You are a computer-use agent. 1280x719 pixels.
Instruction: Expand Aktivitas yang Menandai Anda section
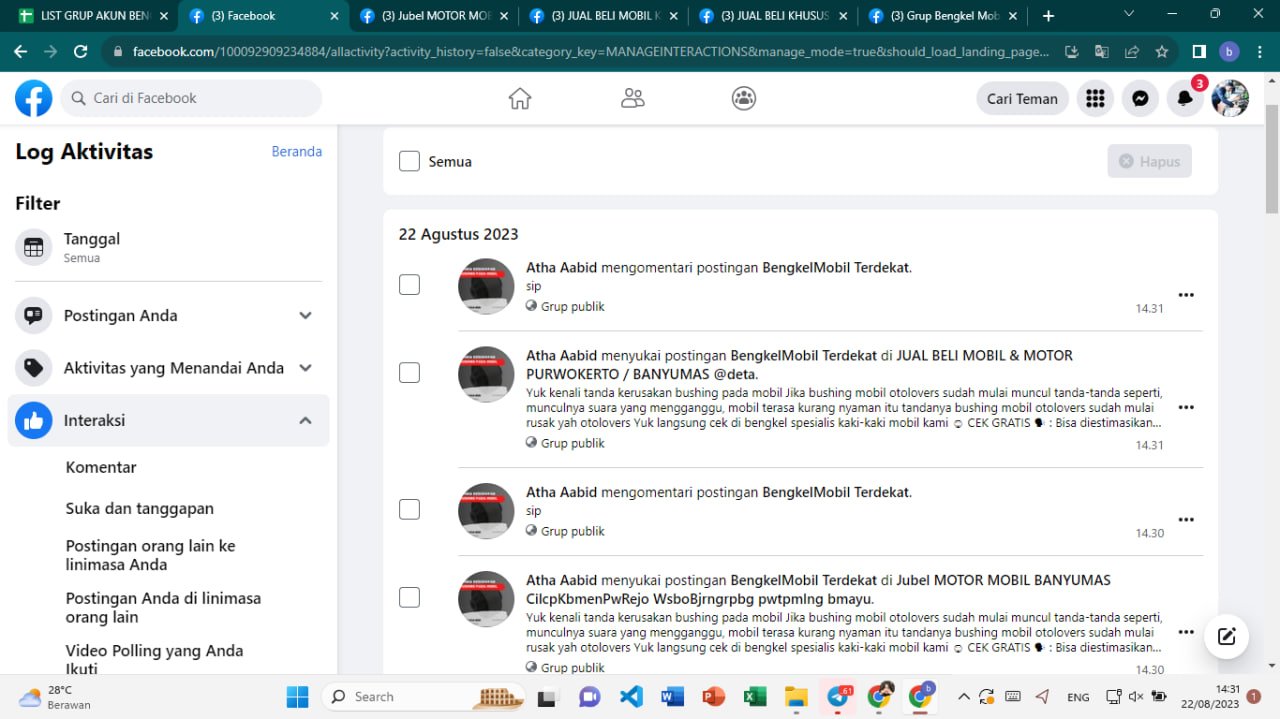tap(306, 368)
